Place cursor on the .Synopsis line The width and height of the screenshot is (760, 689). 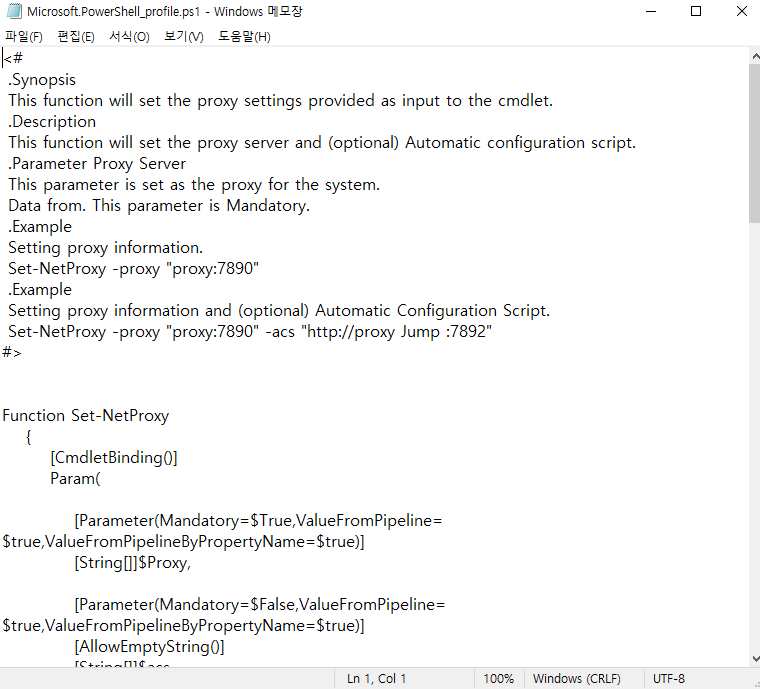(42, 79)
